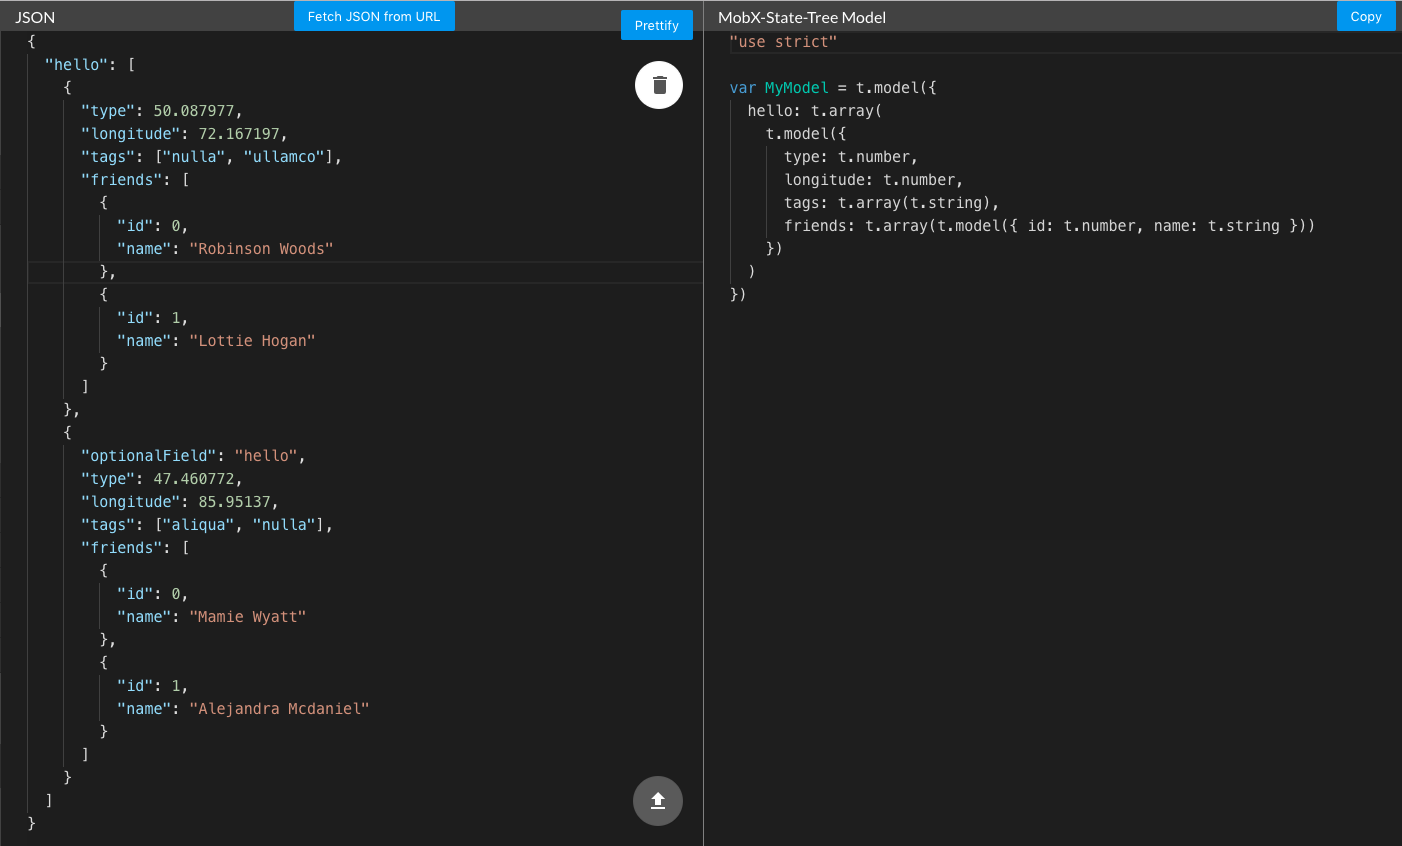Click the name "Robinson Woods"

[261, 249]
